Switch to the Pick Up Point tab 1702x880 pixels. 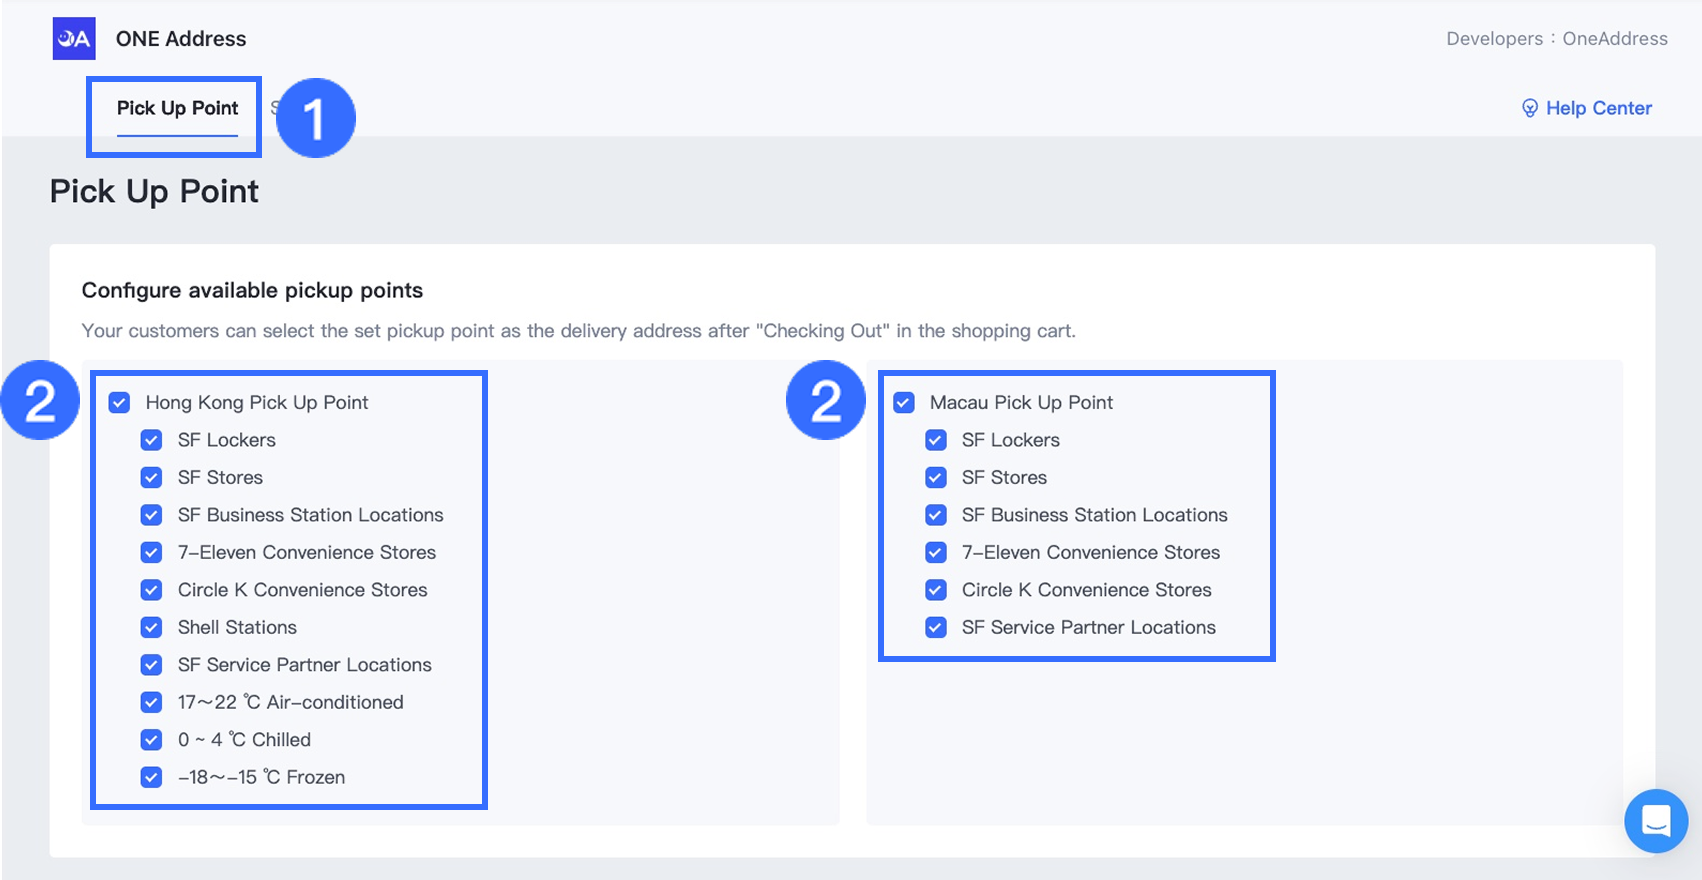(177, 108)
